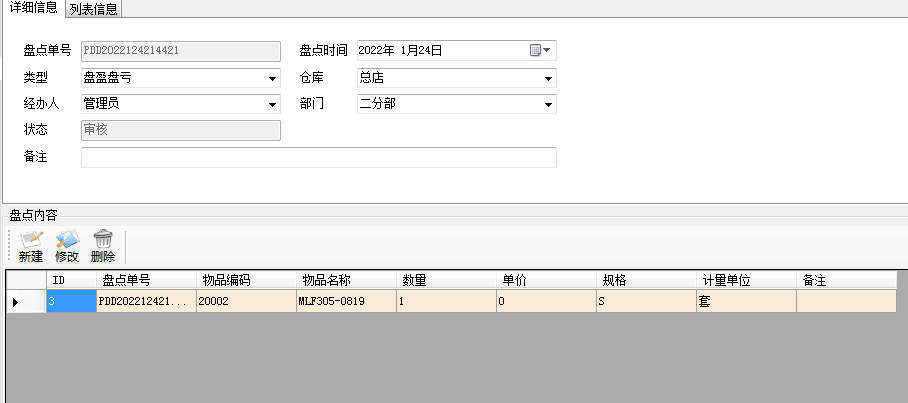Click the 盘点单号 field PDD2022124214421

pyautogui.click(x=180, y=50)
